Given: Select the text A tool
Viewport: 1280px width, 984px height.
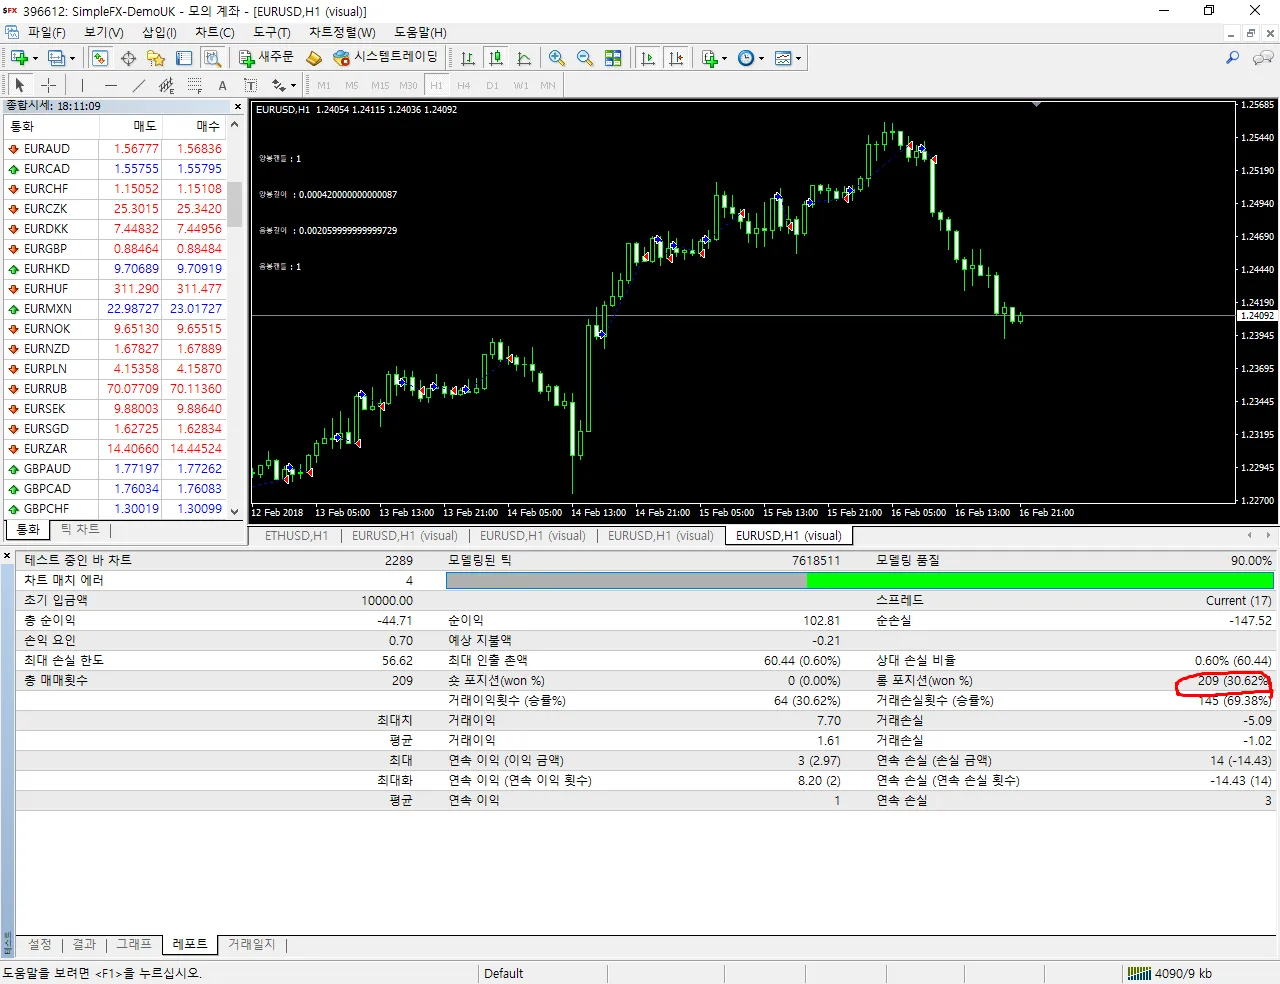Looking at the screenshot, I should (x=223, y=85).
